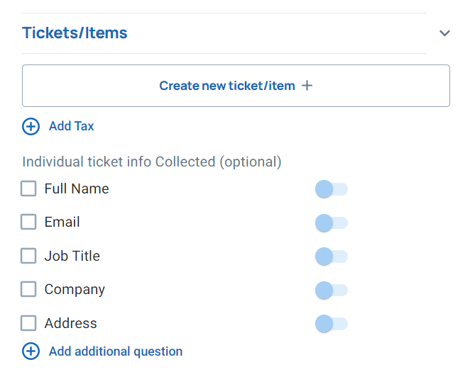
Task: Click the Add additional question plus icon
Action: pos(31,351)
